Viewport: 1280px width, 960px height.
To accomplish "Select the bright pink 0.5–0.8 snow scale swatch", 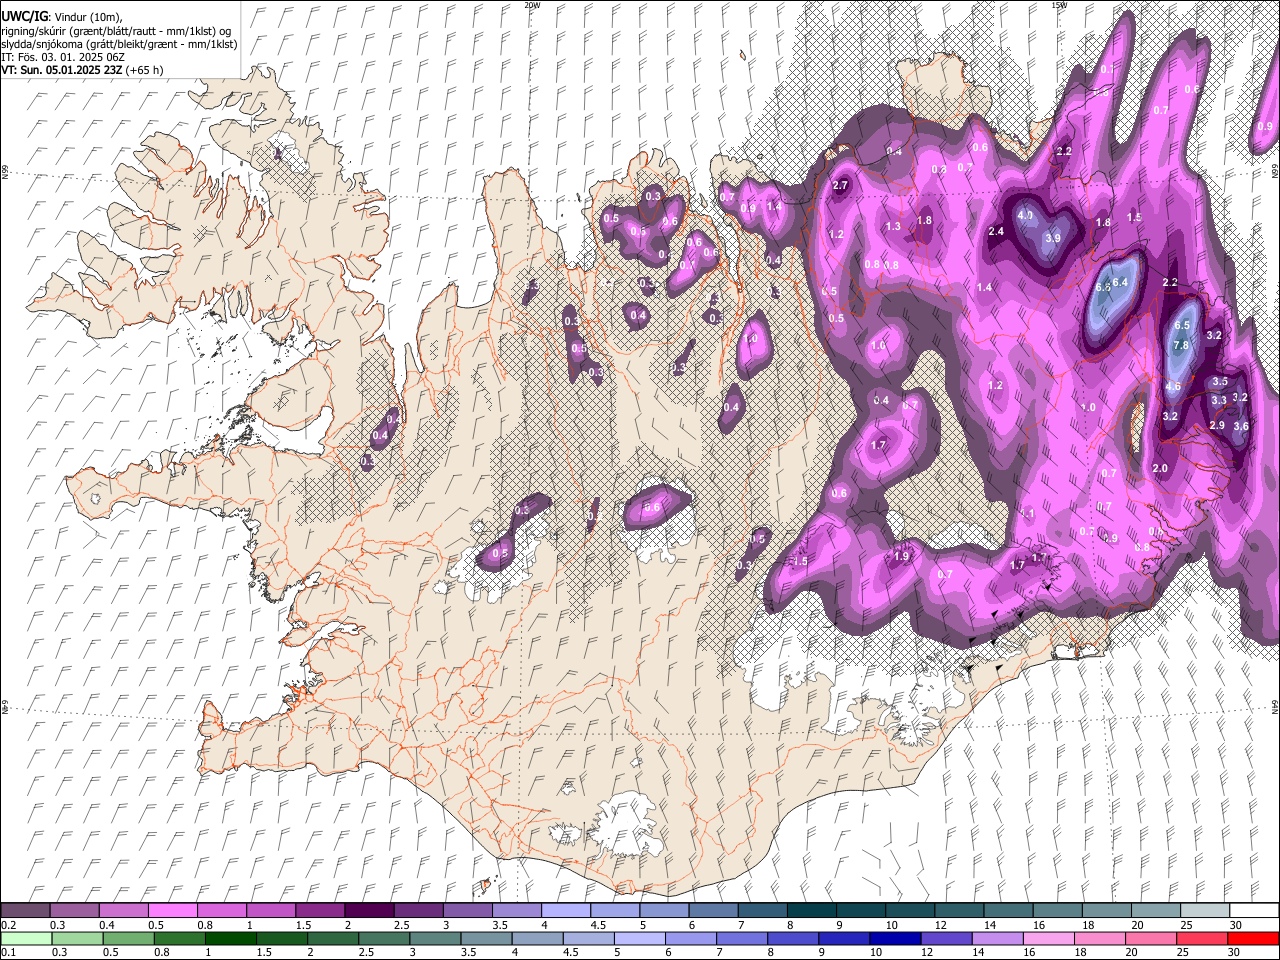I will click(172, 911).
